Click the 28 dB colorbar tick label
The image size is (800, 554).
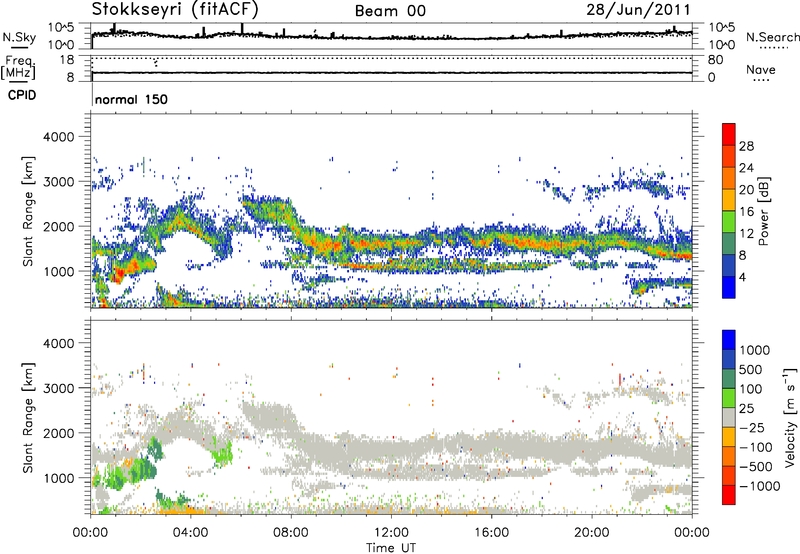tap(746, 146)
